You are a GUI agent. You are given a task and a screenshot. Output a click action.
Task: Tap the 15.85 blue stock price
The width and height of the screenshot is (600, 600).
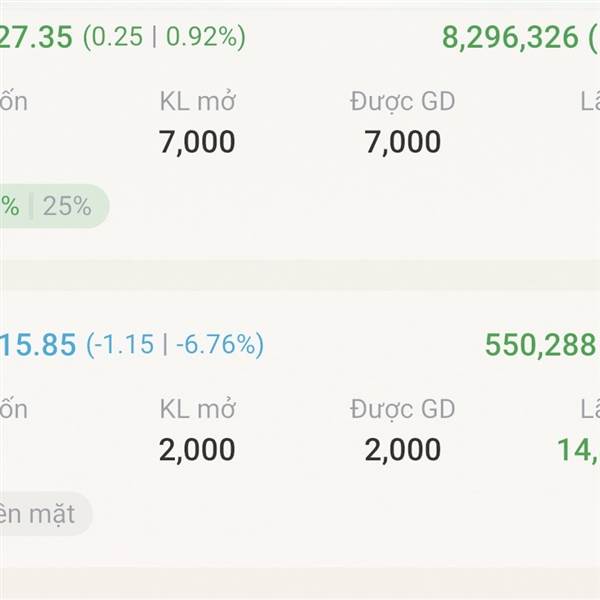[x=38, y=345]
